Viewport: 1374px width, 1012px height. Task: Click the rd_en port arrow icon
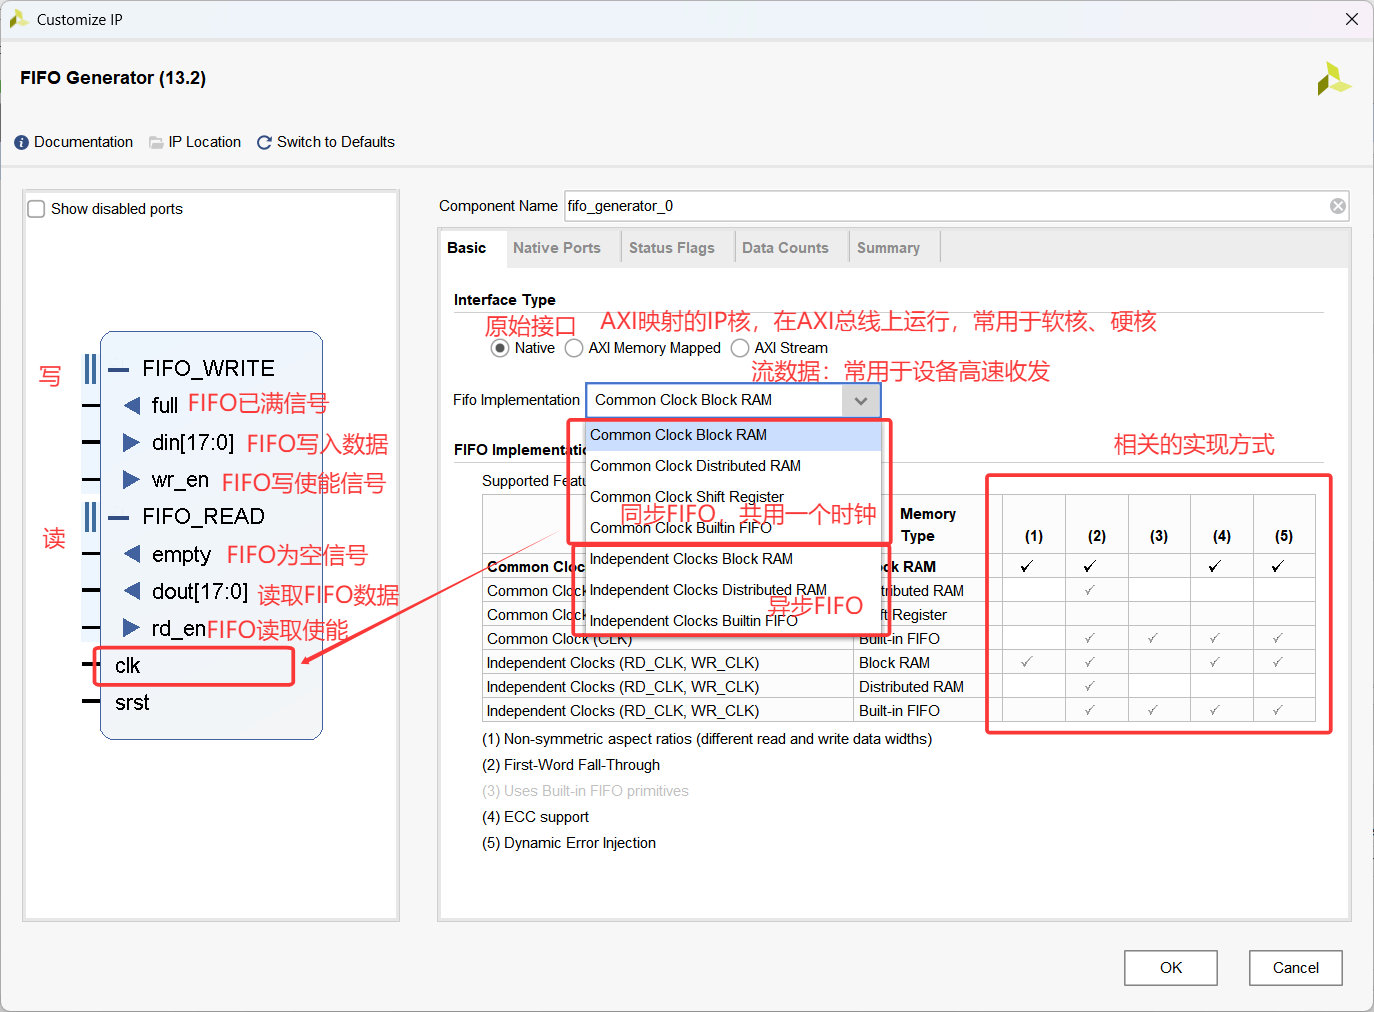pyautogui.click(x=131, y=628)
